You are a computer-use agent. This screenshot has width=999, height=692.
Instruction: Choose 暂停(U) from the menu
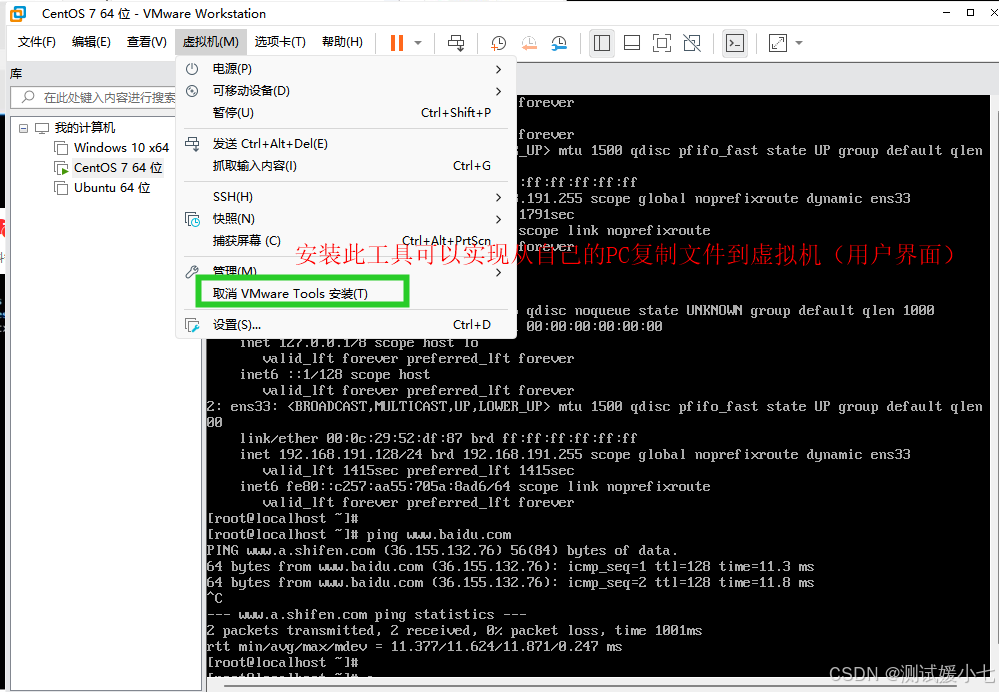tap(346, 113)
